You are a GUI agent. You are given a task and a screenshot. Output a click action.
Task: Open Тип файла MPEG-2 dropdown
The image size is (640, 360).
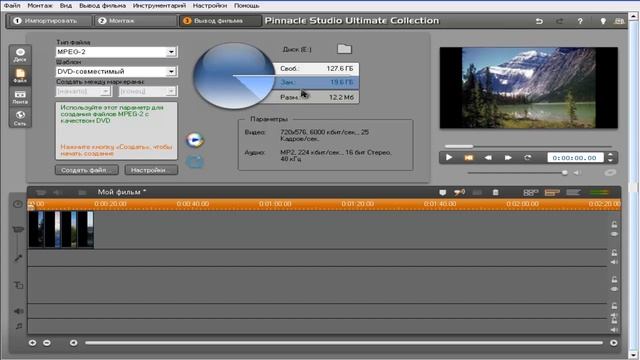tap(171, 52)
